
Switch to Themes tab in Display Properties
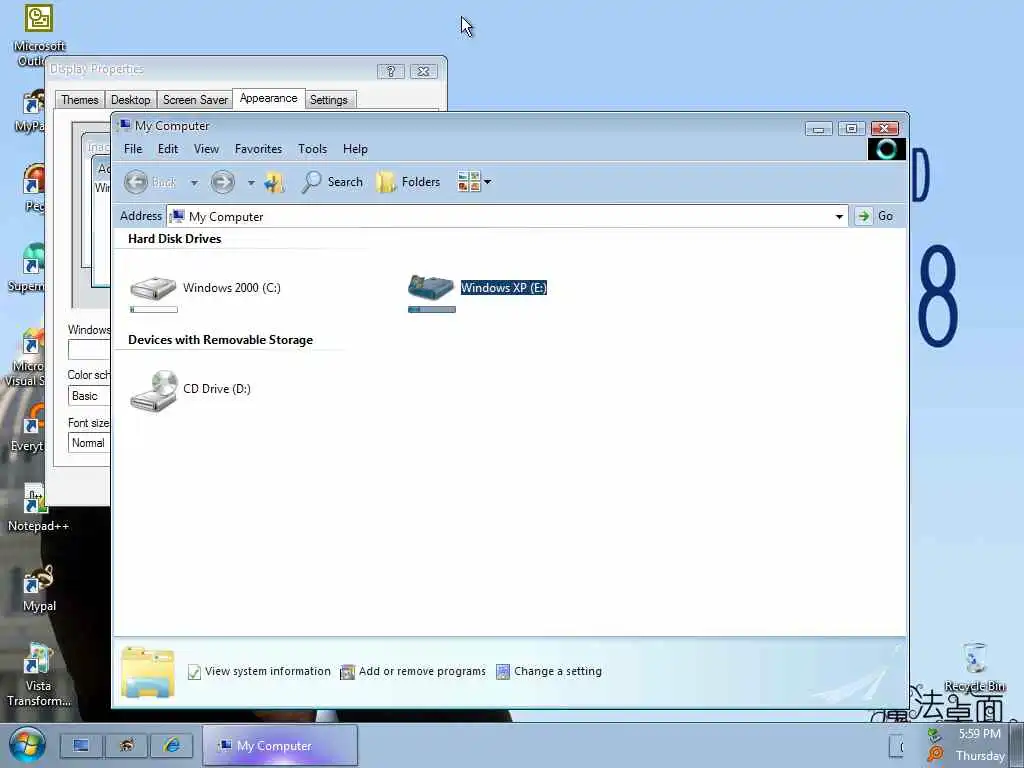80,100
